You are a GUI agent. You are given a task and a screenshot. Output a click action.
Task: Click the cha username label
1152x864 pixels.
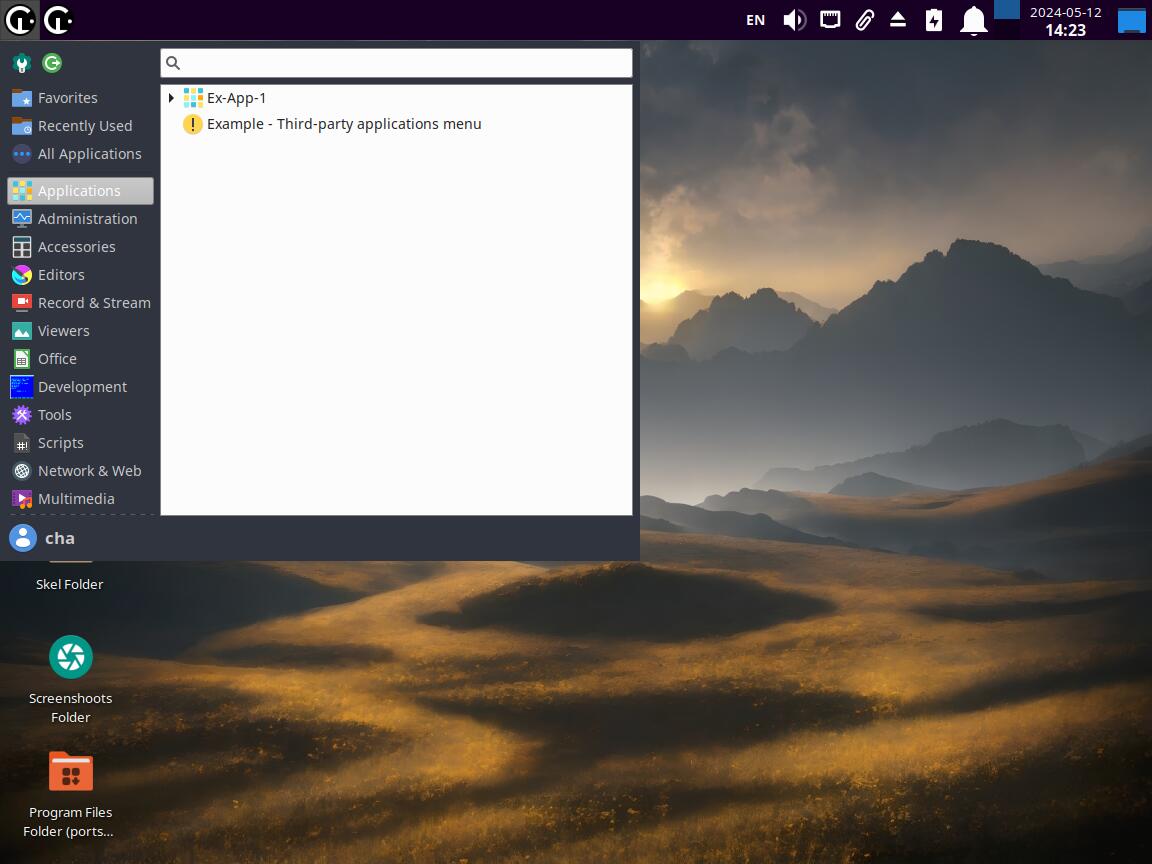60,538
